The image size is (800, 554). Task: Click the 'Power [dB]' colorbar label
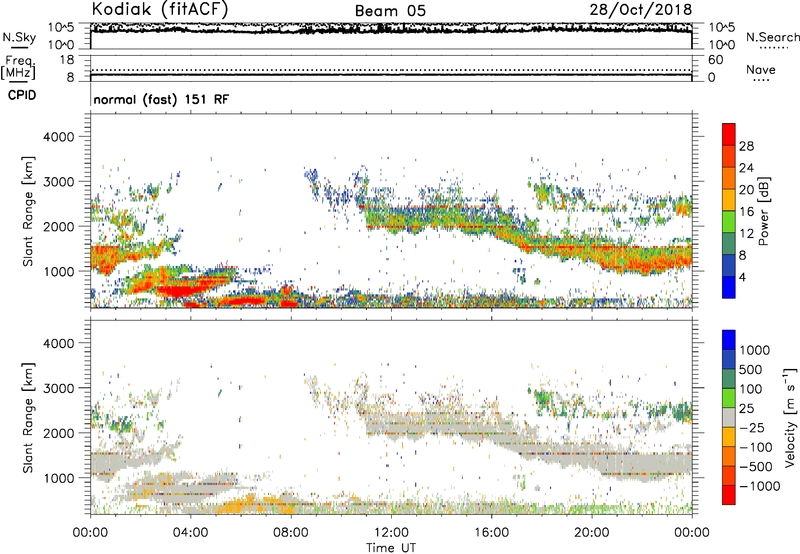[764, 211]
